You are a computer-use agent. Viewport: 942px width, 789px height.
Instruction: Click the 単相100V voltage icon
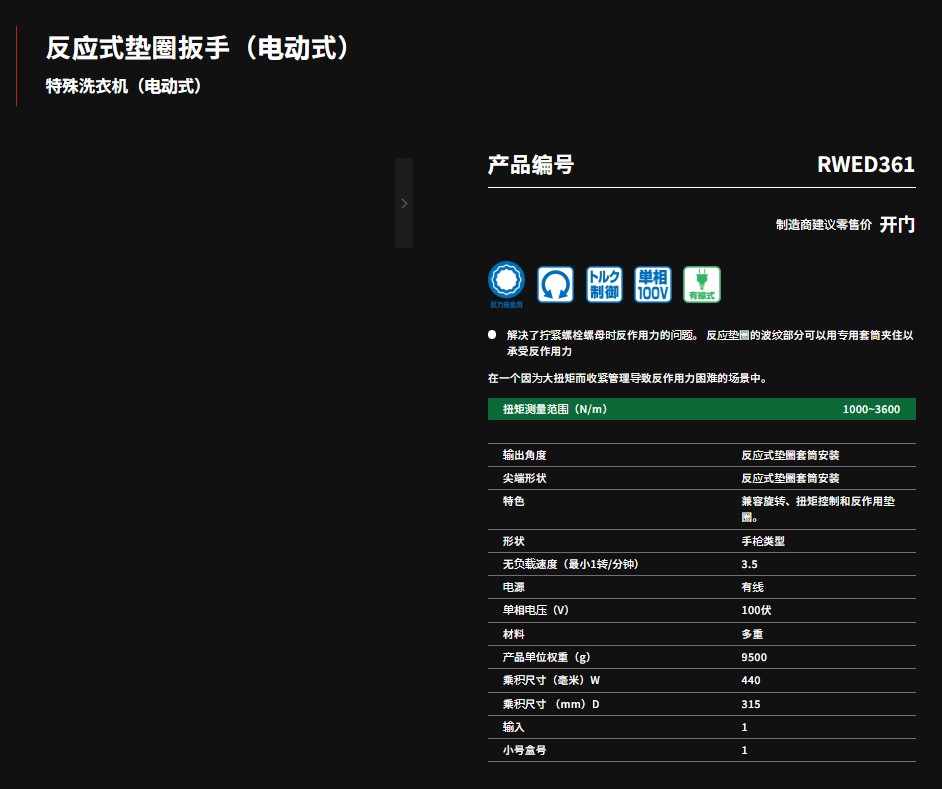(x=653, y=284)
